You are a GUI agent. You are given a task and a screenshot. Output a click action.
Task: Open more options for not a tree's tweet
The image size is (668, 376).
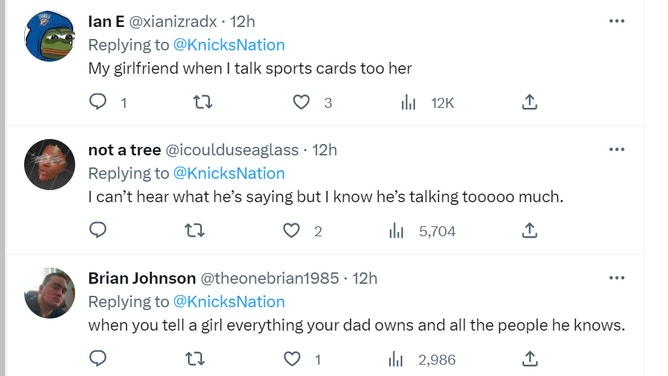click(x=616, y=149)
